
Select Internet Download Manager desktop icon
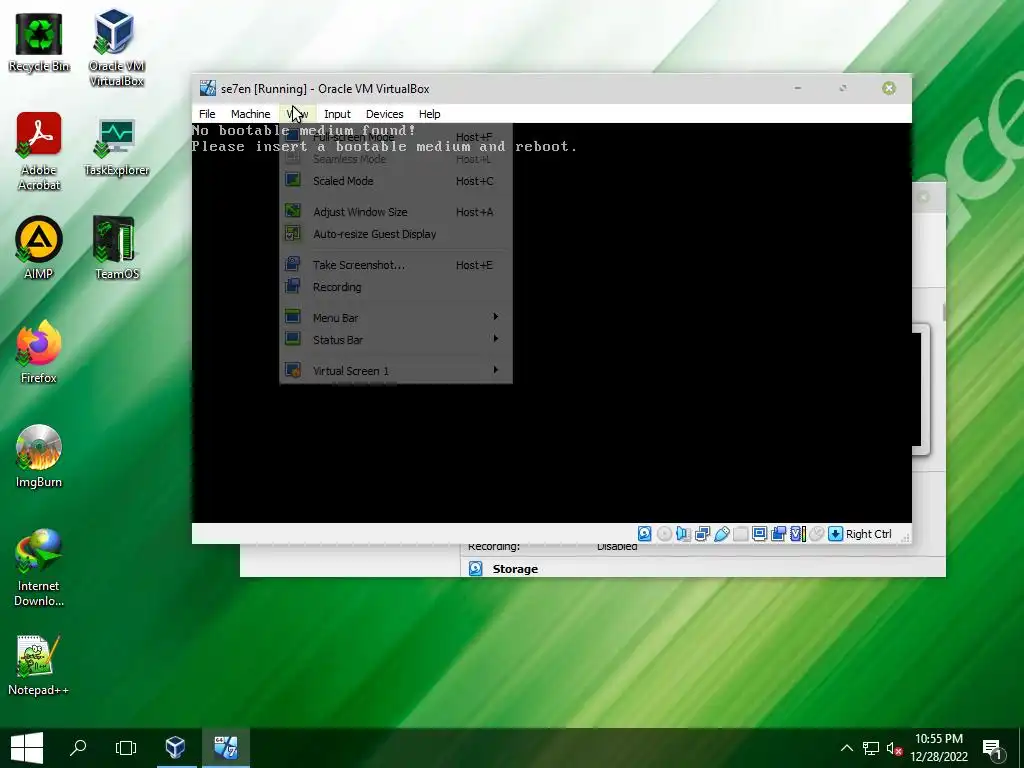click(39, 567)
